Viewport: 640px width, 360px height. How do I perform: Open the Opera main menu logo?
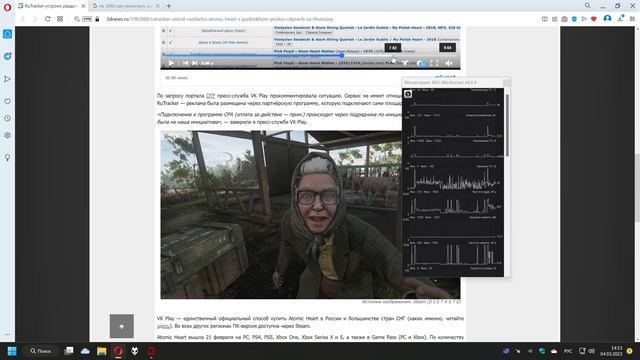click(x=7, y=7)
